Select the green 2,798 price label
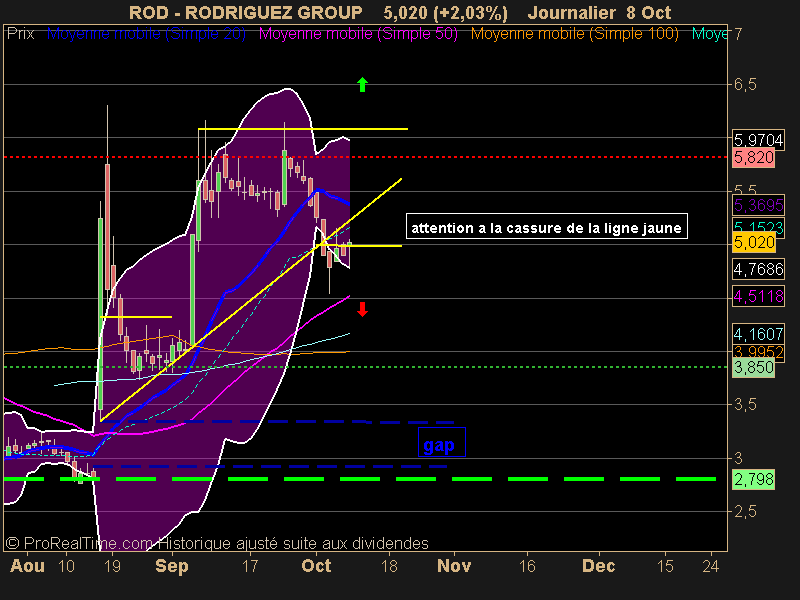This screenshot has height=600, width=800. pos(754,480)
